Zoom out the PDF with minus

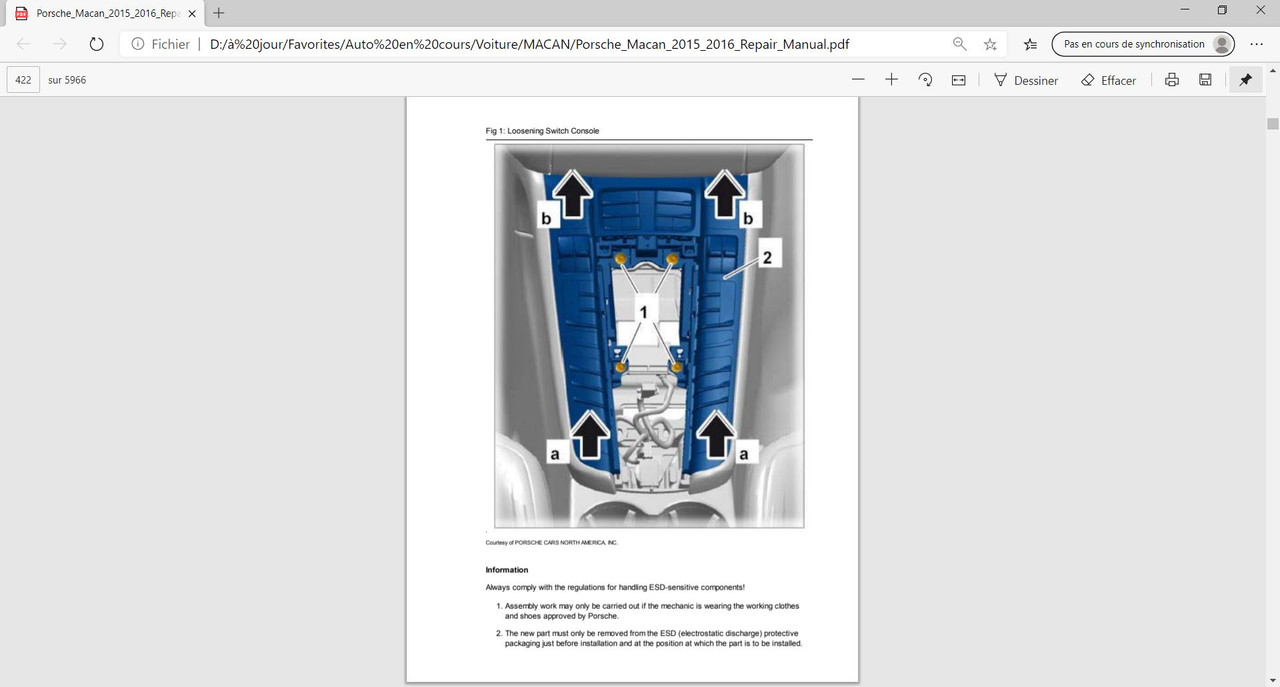coord(858,80)
